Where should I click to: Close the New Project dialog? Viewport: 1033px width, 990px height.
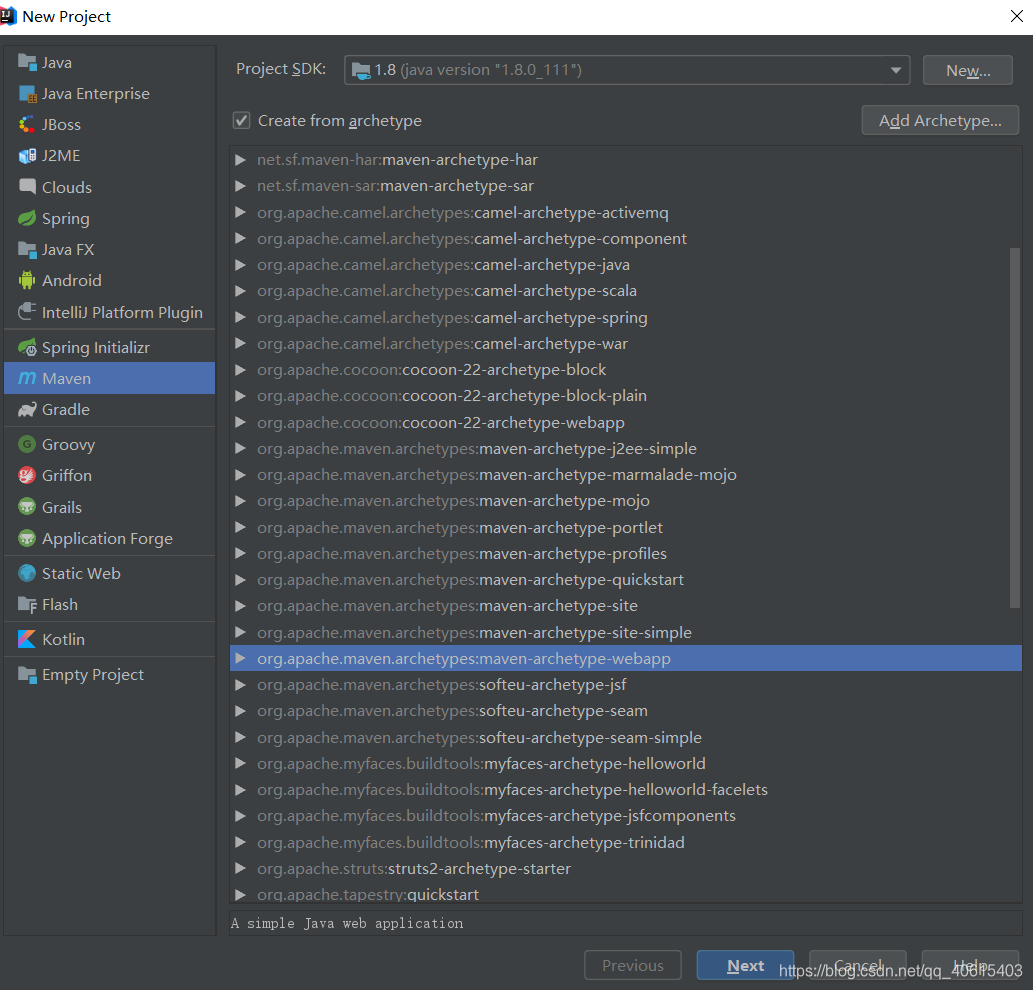[x=1017, y=16]
